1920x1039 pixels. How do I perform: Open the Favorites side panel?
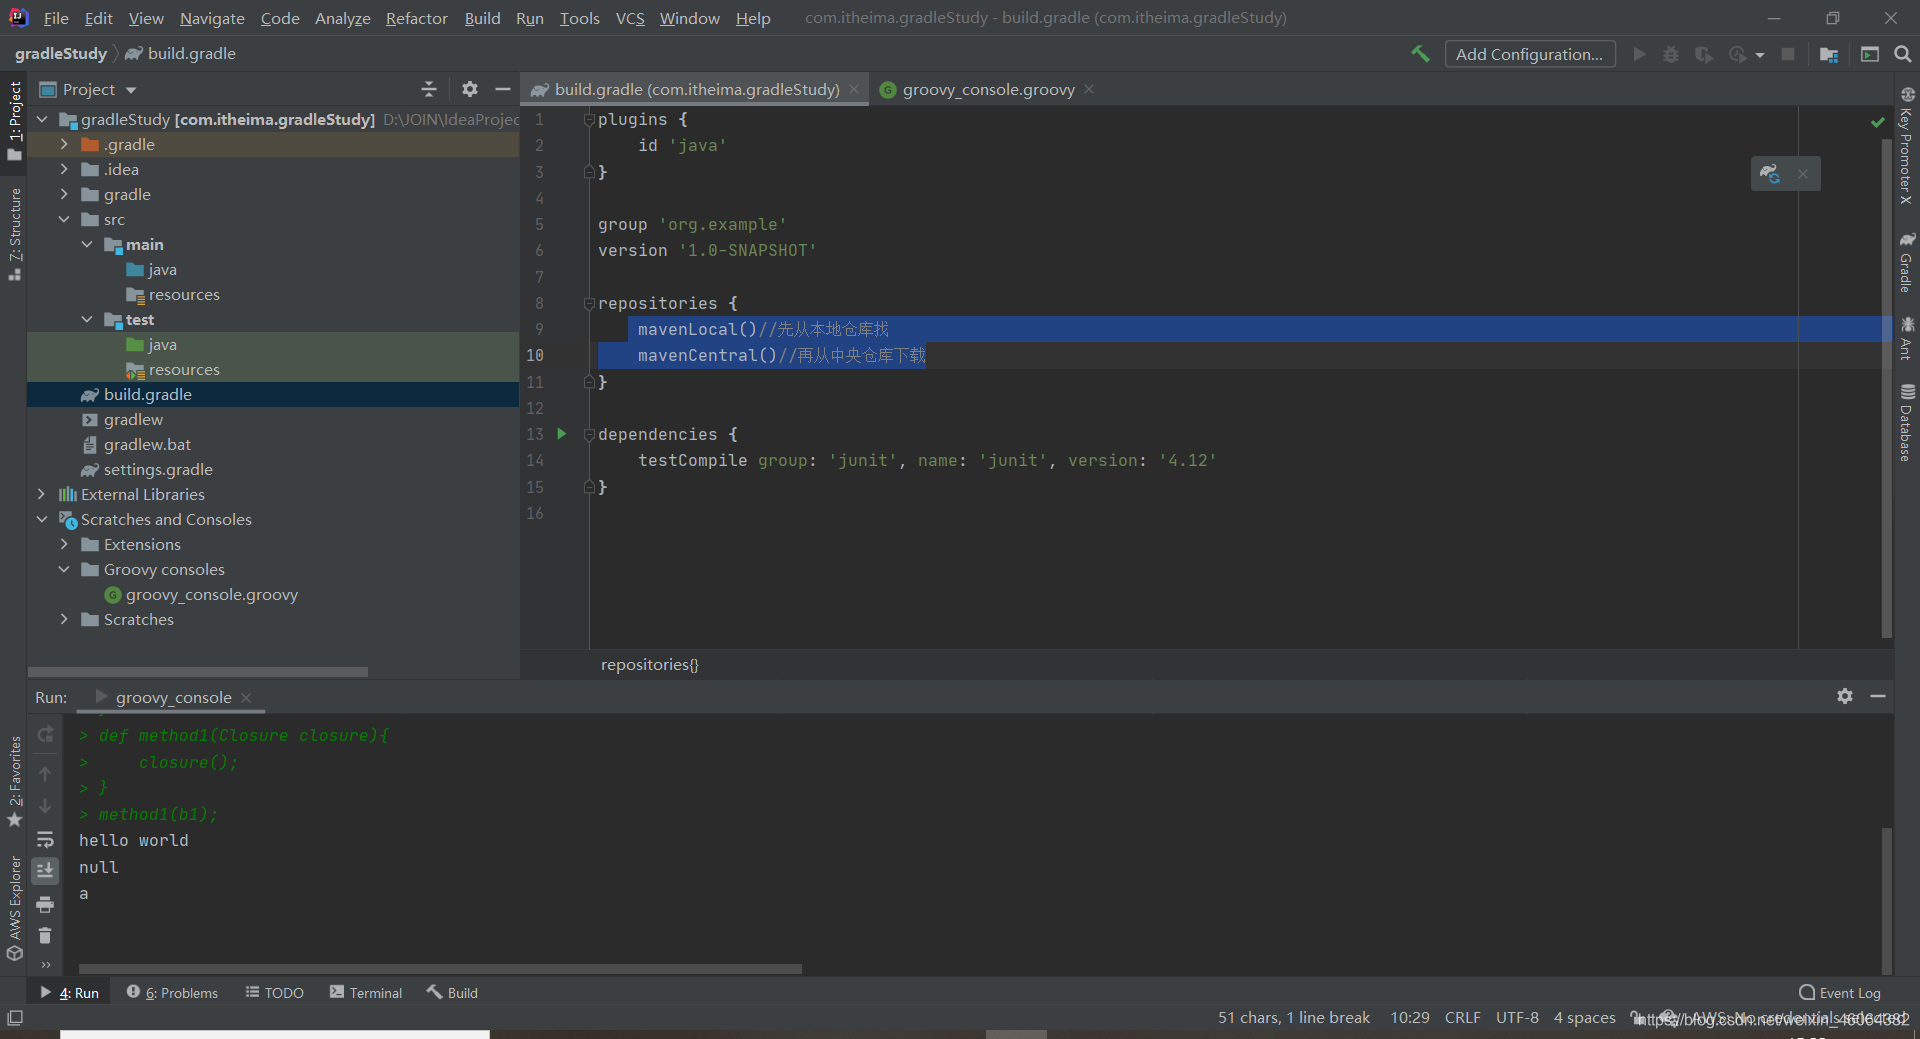pos(14,782)
